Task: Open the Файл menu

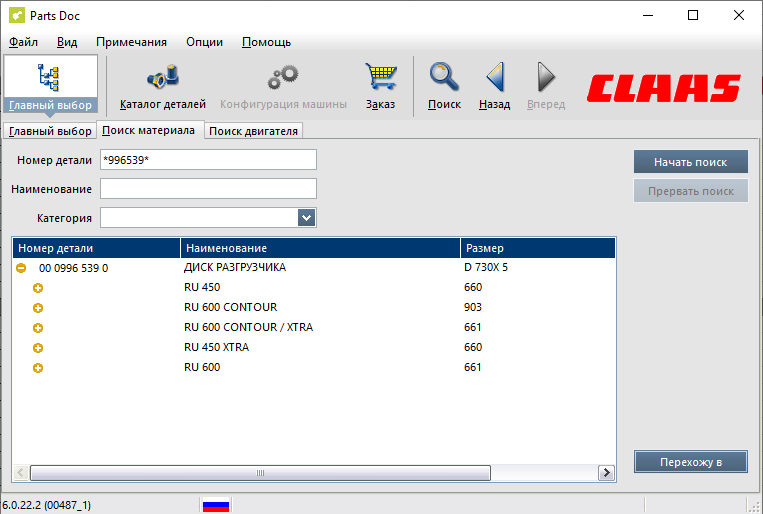Action: [x=23, y=42]
